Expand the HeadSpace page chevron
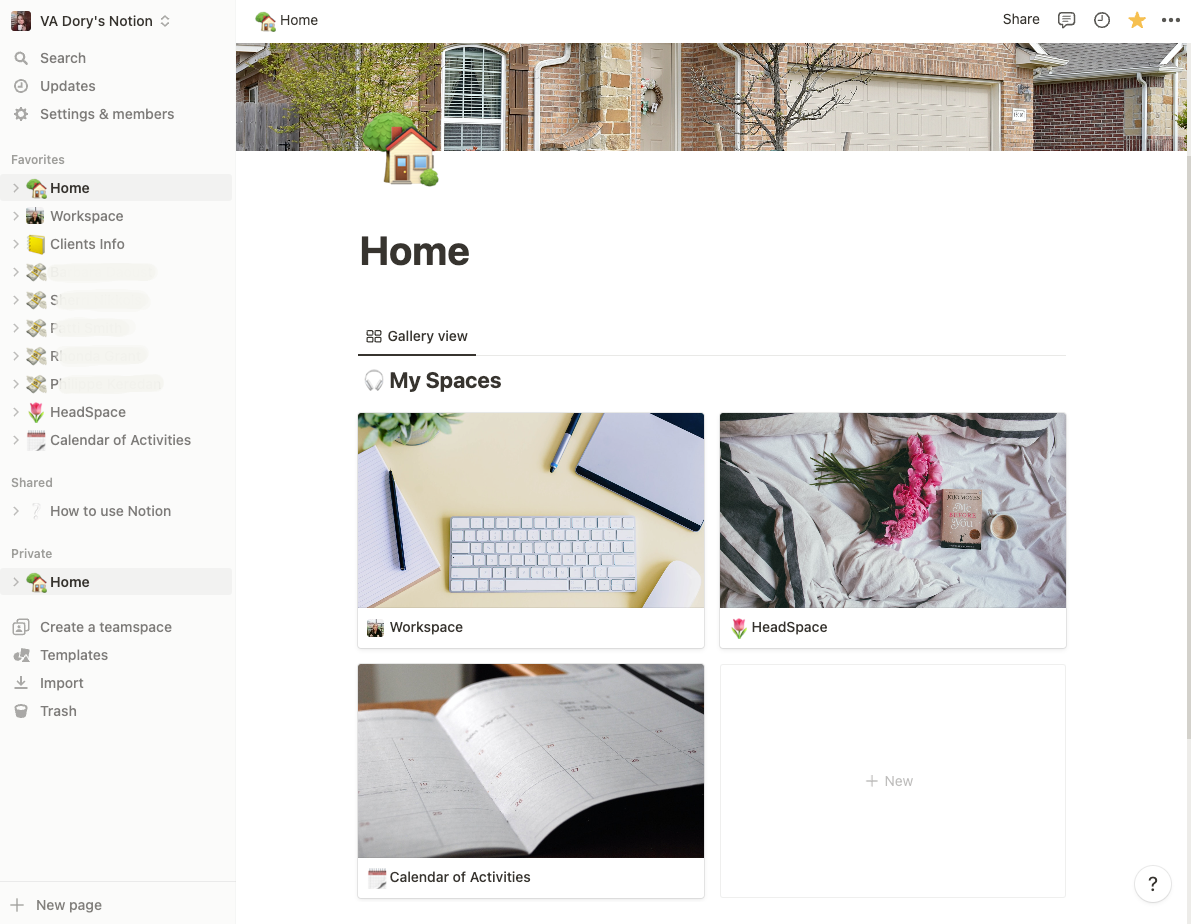The width and height of the screenshot is (1191, 924). (x=16, y=412)
